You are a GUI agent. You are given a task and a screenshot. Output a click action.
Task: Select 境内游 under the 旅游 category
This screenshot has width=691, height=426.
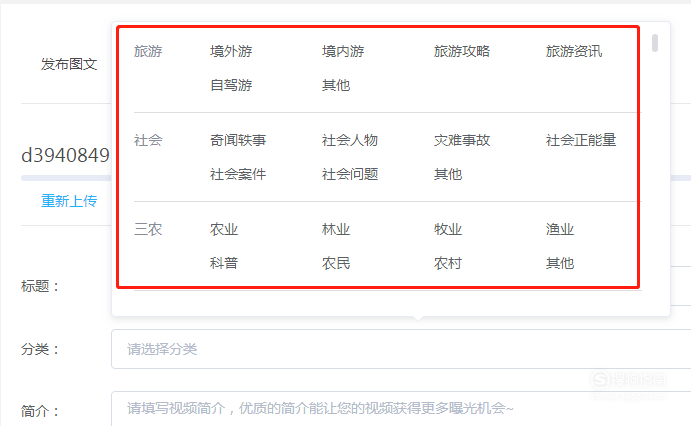click(343, 52)
